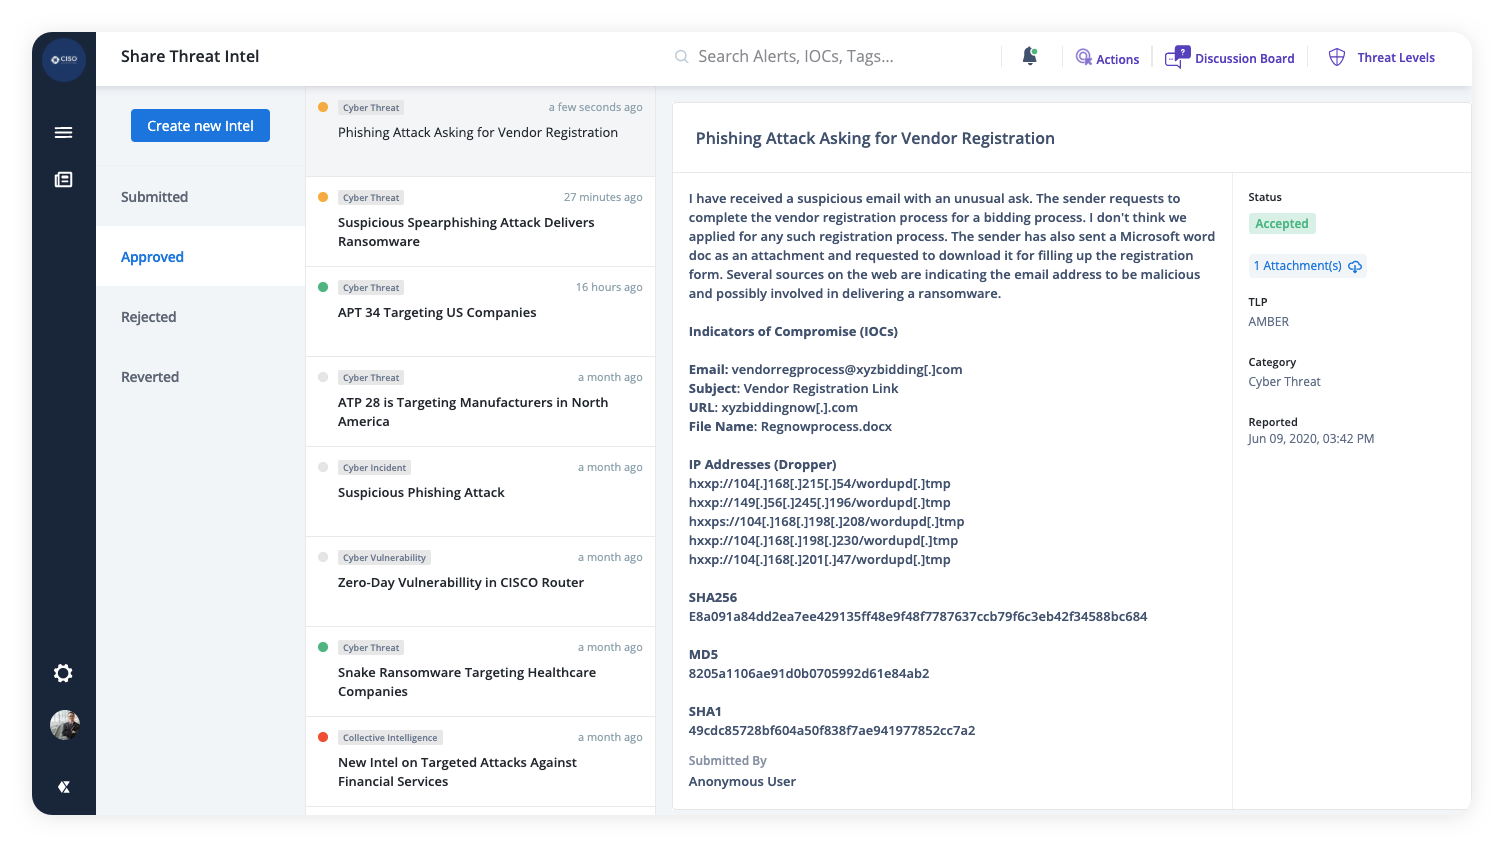Click the grey dot on Suspicious Phishing Attack item
Viewport: 1504px width, 847px height.
pos(323,467)
